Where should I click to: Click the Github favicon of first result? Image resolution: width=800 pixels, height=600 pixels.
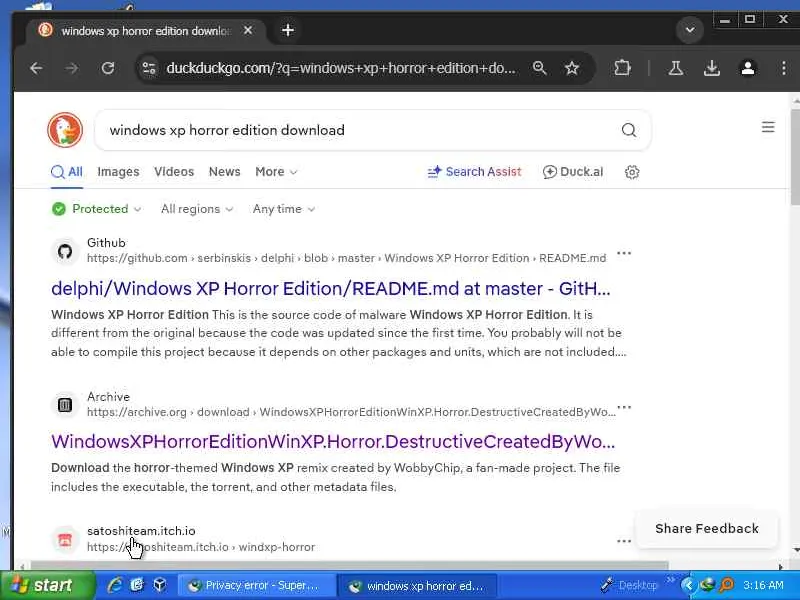[65, 251]
